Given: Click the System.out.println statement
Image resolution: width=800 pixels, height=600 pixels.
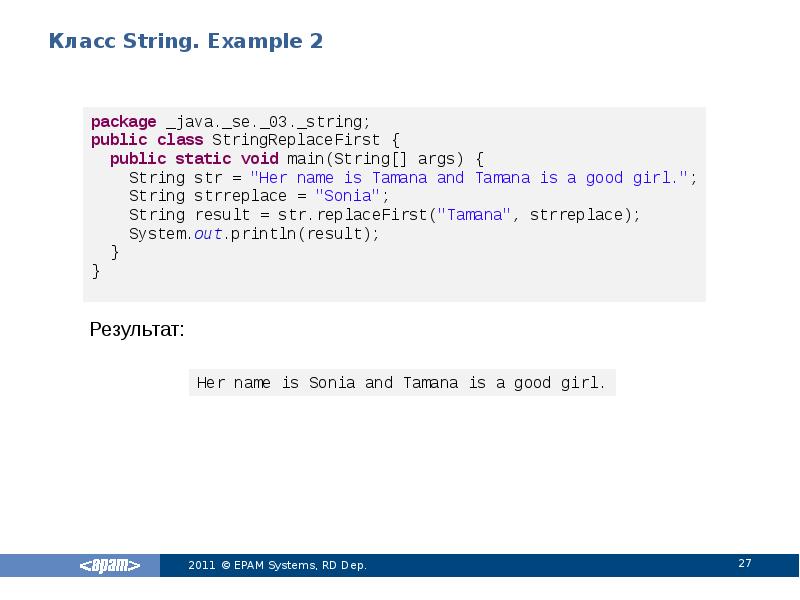Looking at the screenshot, I should pyautogui.click(x=254, y=233).
